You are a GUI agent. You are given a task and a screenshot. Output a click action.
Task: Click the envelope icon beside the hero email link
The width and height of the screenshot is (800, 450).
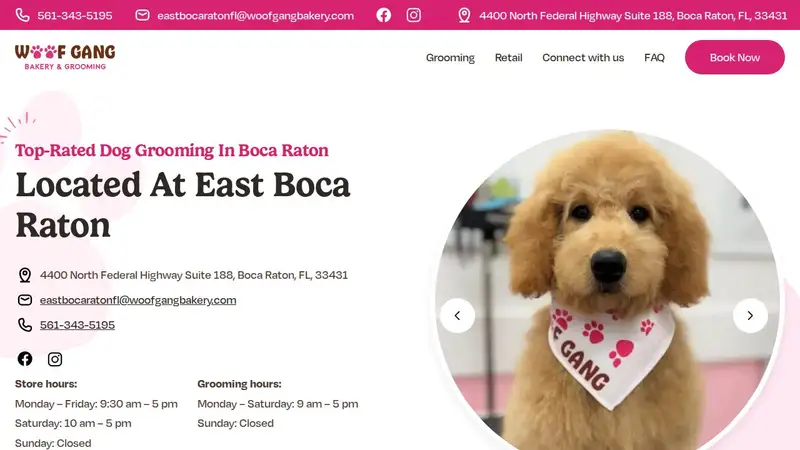(24, 300)
